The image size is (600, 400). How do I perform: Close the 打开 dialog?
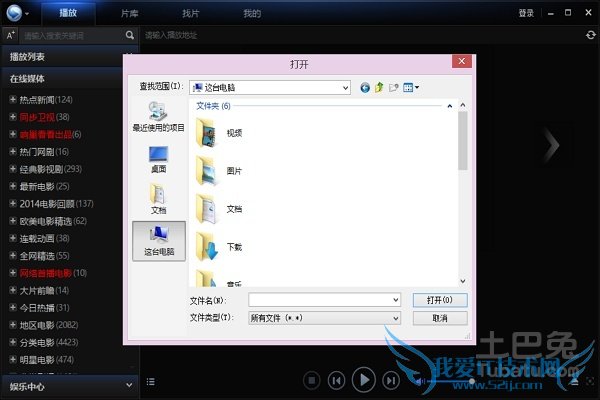pos(462,61)
